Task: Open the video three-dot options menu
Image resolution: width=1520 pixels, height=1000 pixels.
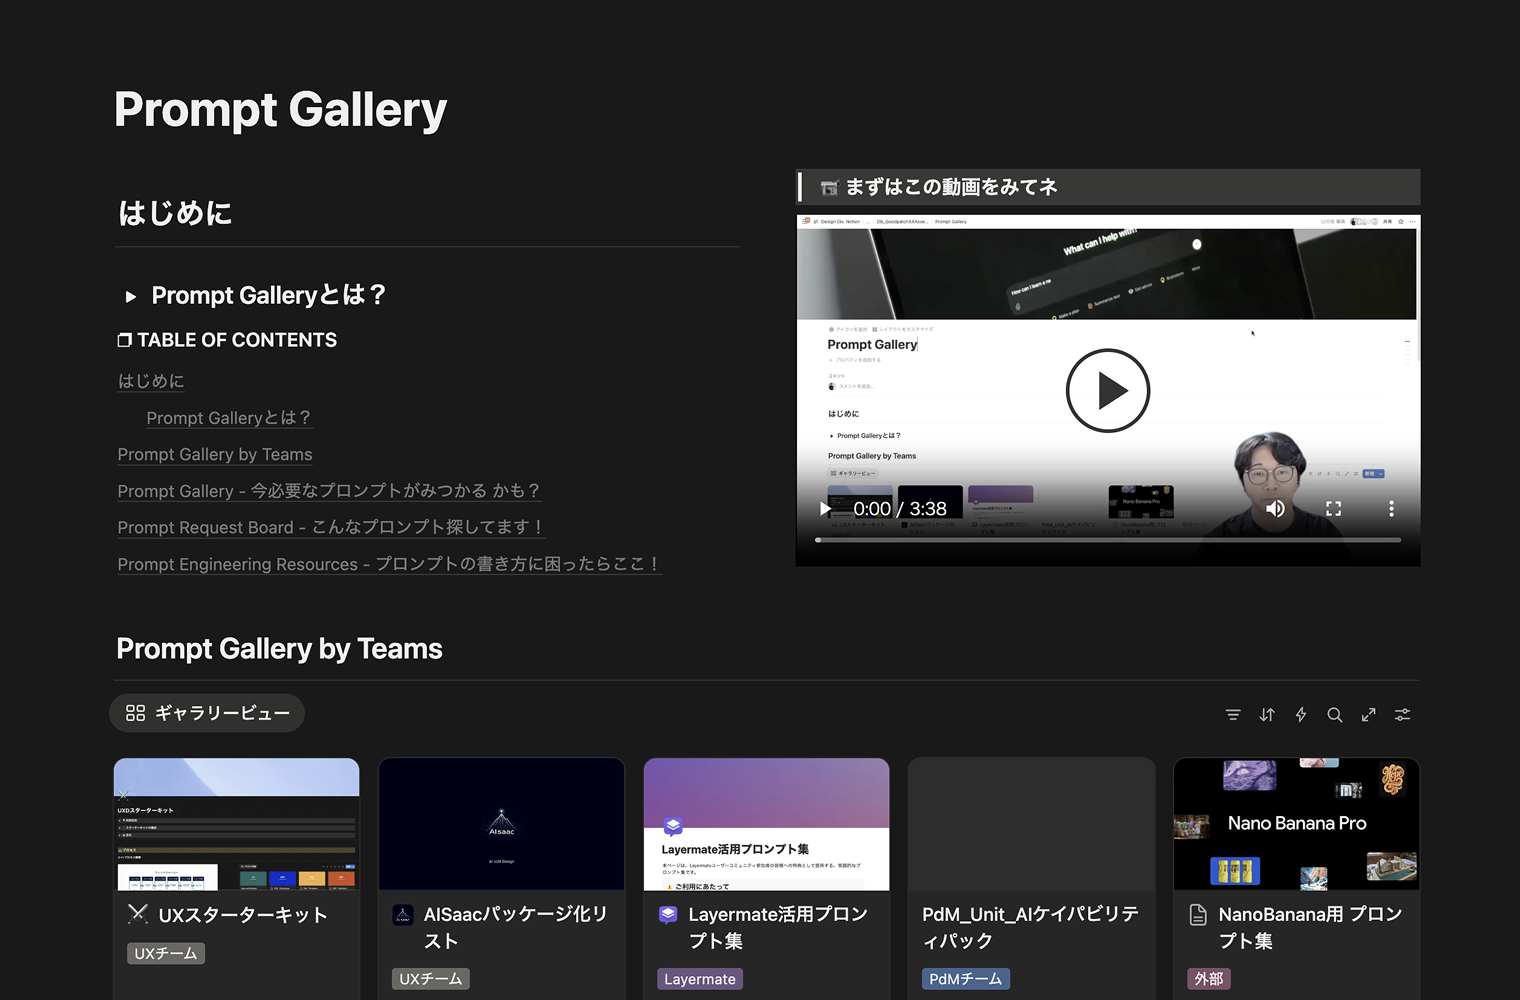Action: pos(1391,508)
